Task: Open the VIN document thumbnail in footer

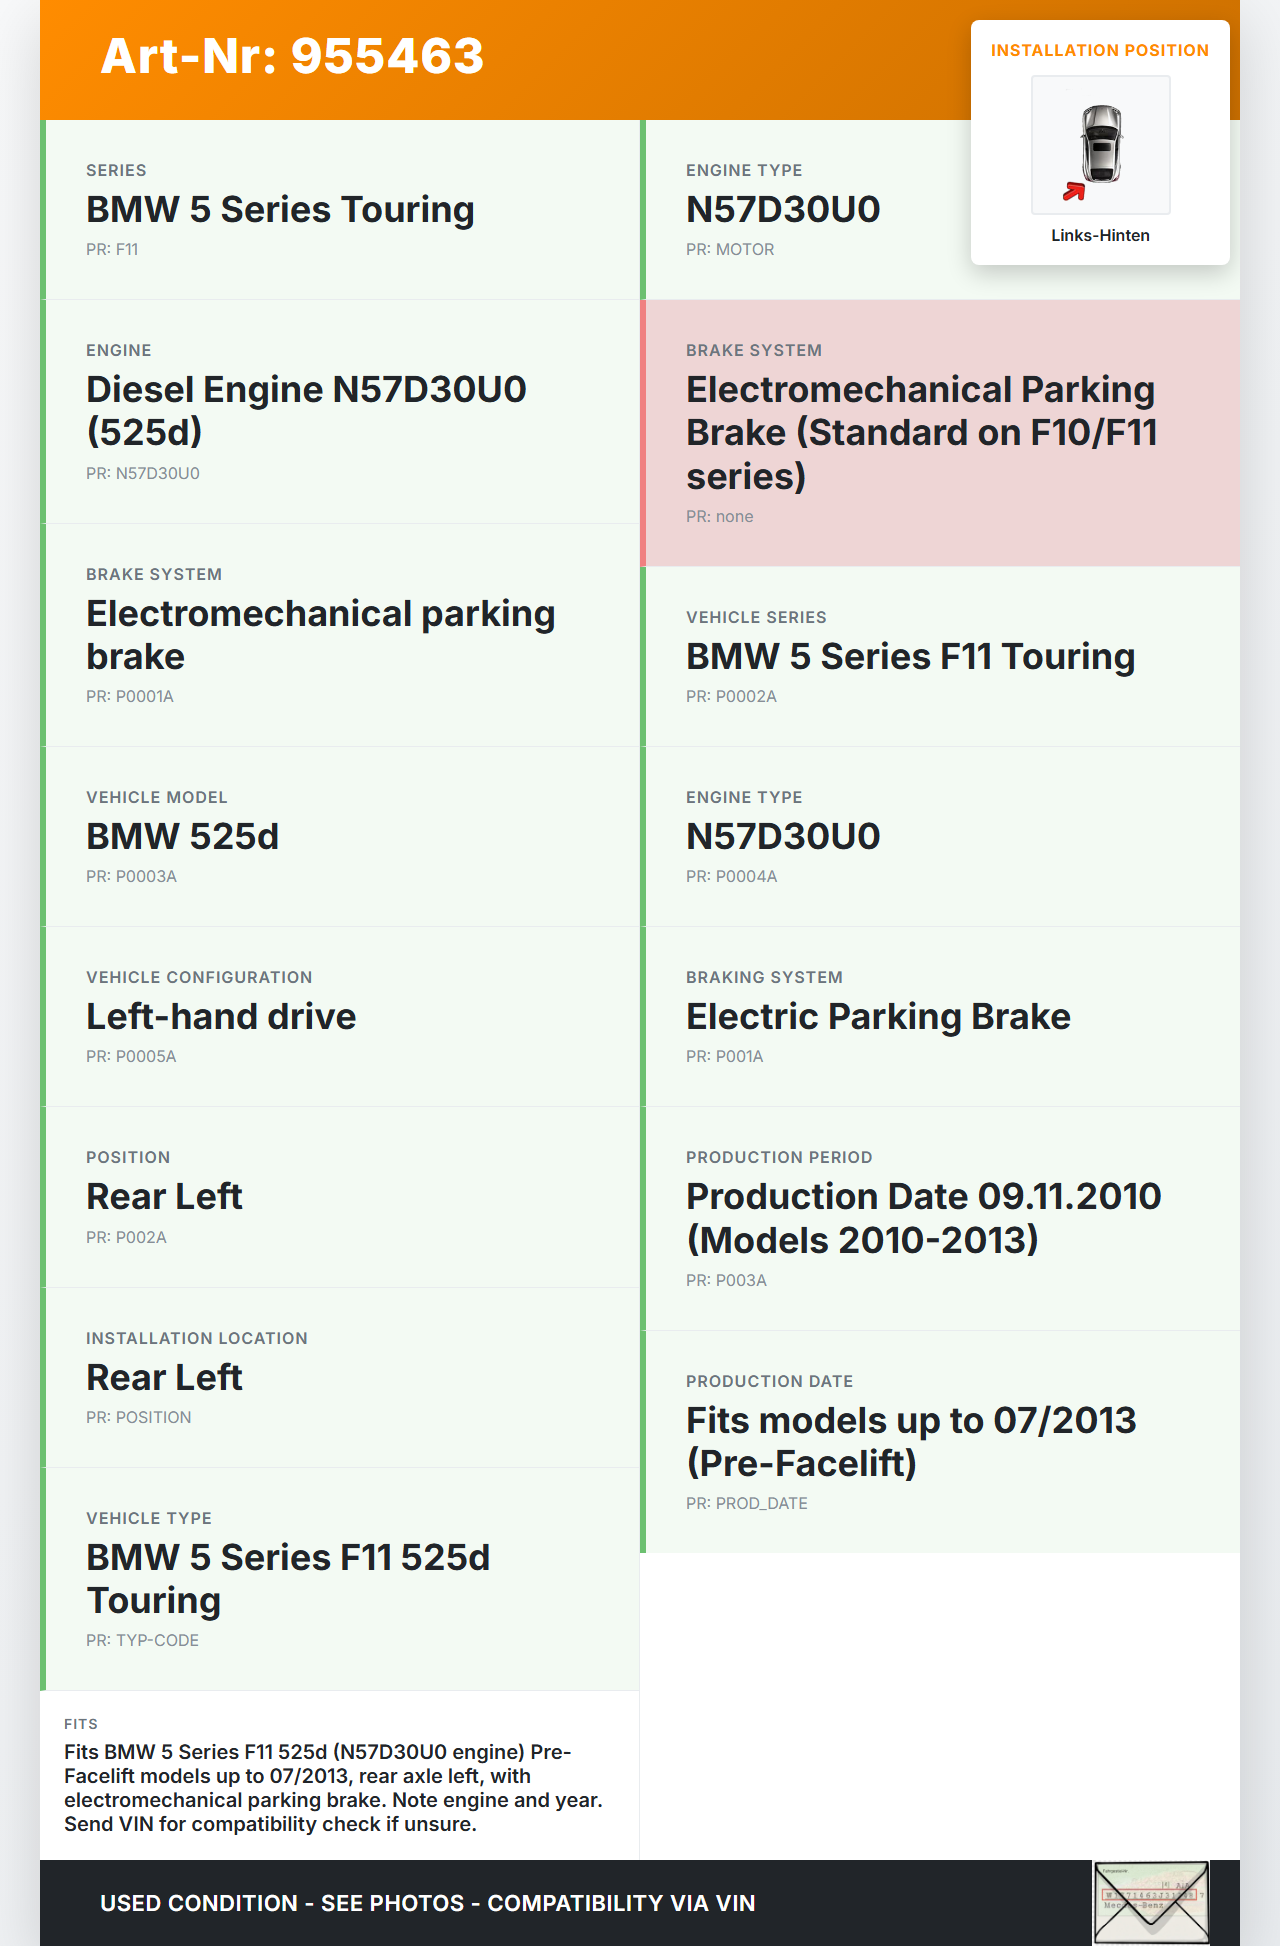Action: coord(1151,1901)
